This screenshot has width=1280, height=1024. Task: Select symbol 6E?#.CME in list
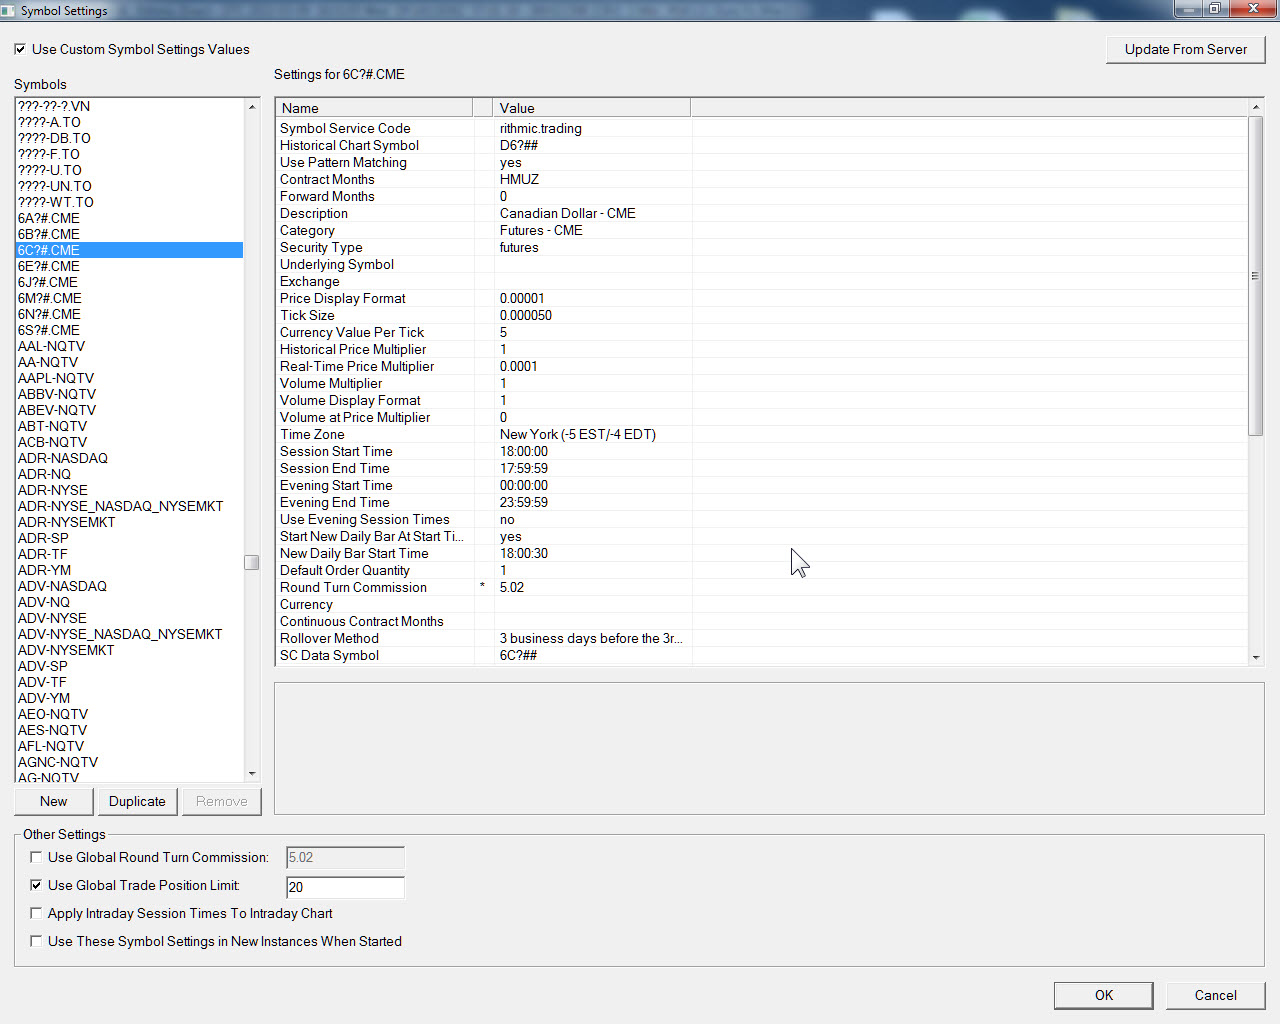[129, 266]
